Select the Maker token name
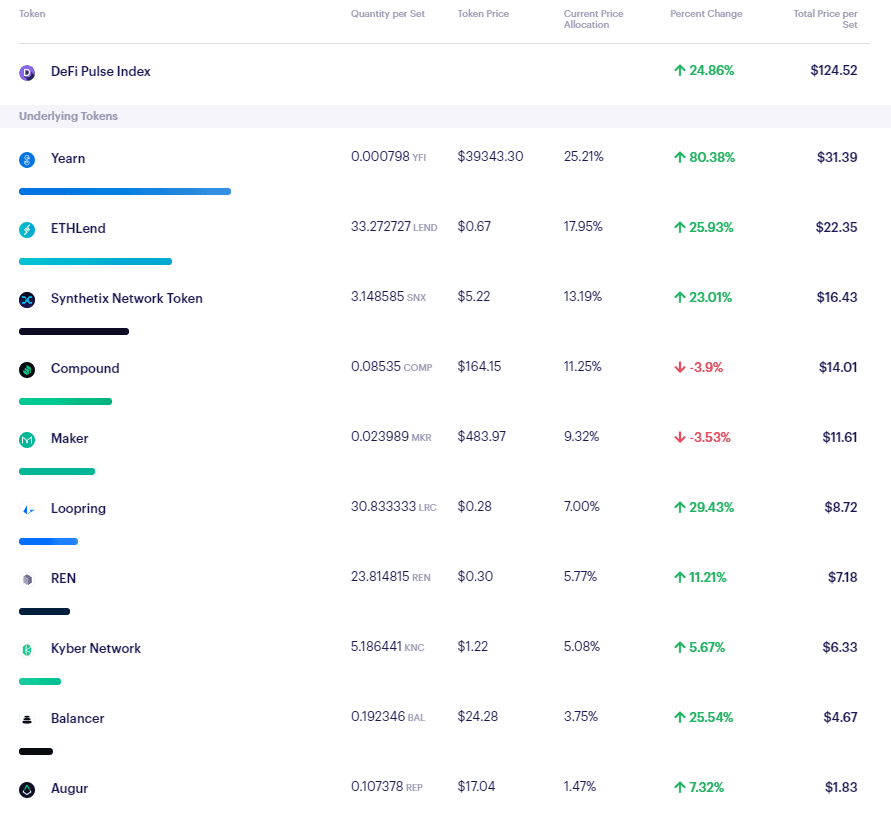The height and width of the screenshot is (814, 891). click(70, 438)
